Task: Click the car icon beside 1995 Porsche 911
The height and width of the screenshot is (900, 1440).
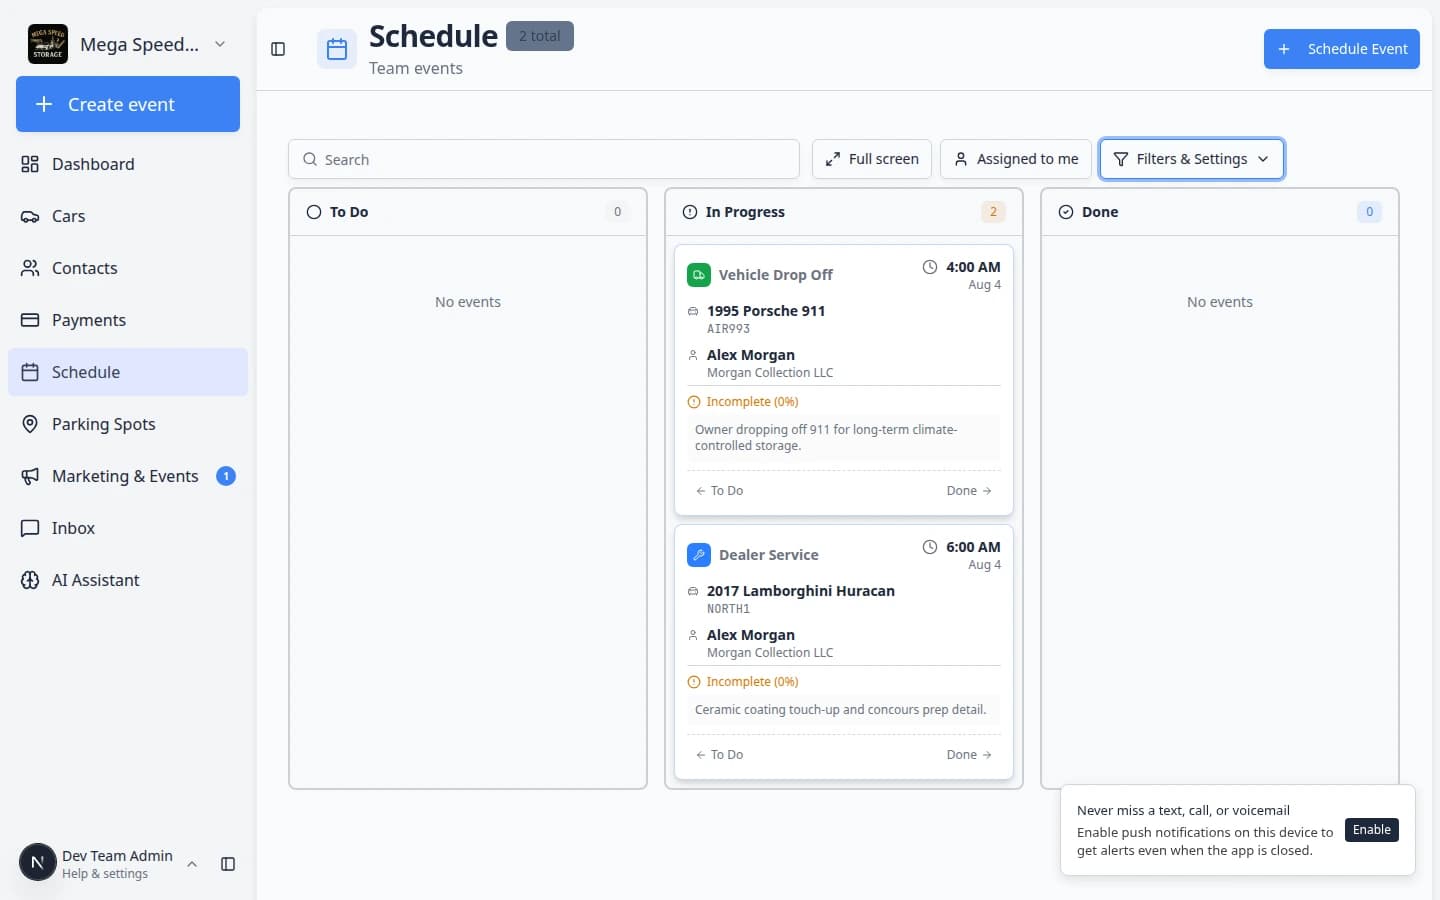Action: point(693,311)
